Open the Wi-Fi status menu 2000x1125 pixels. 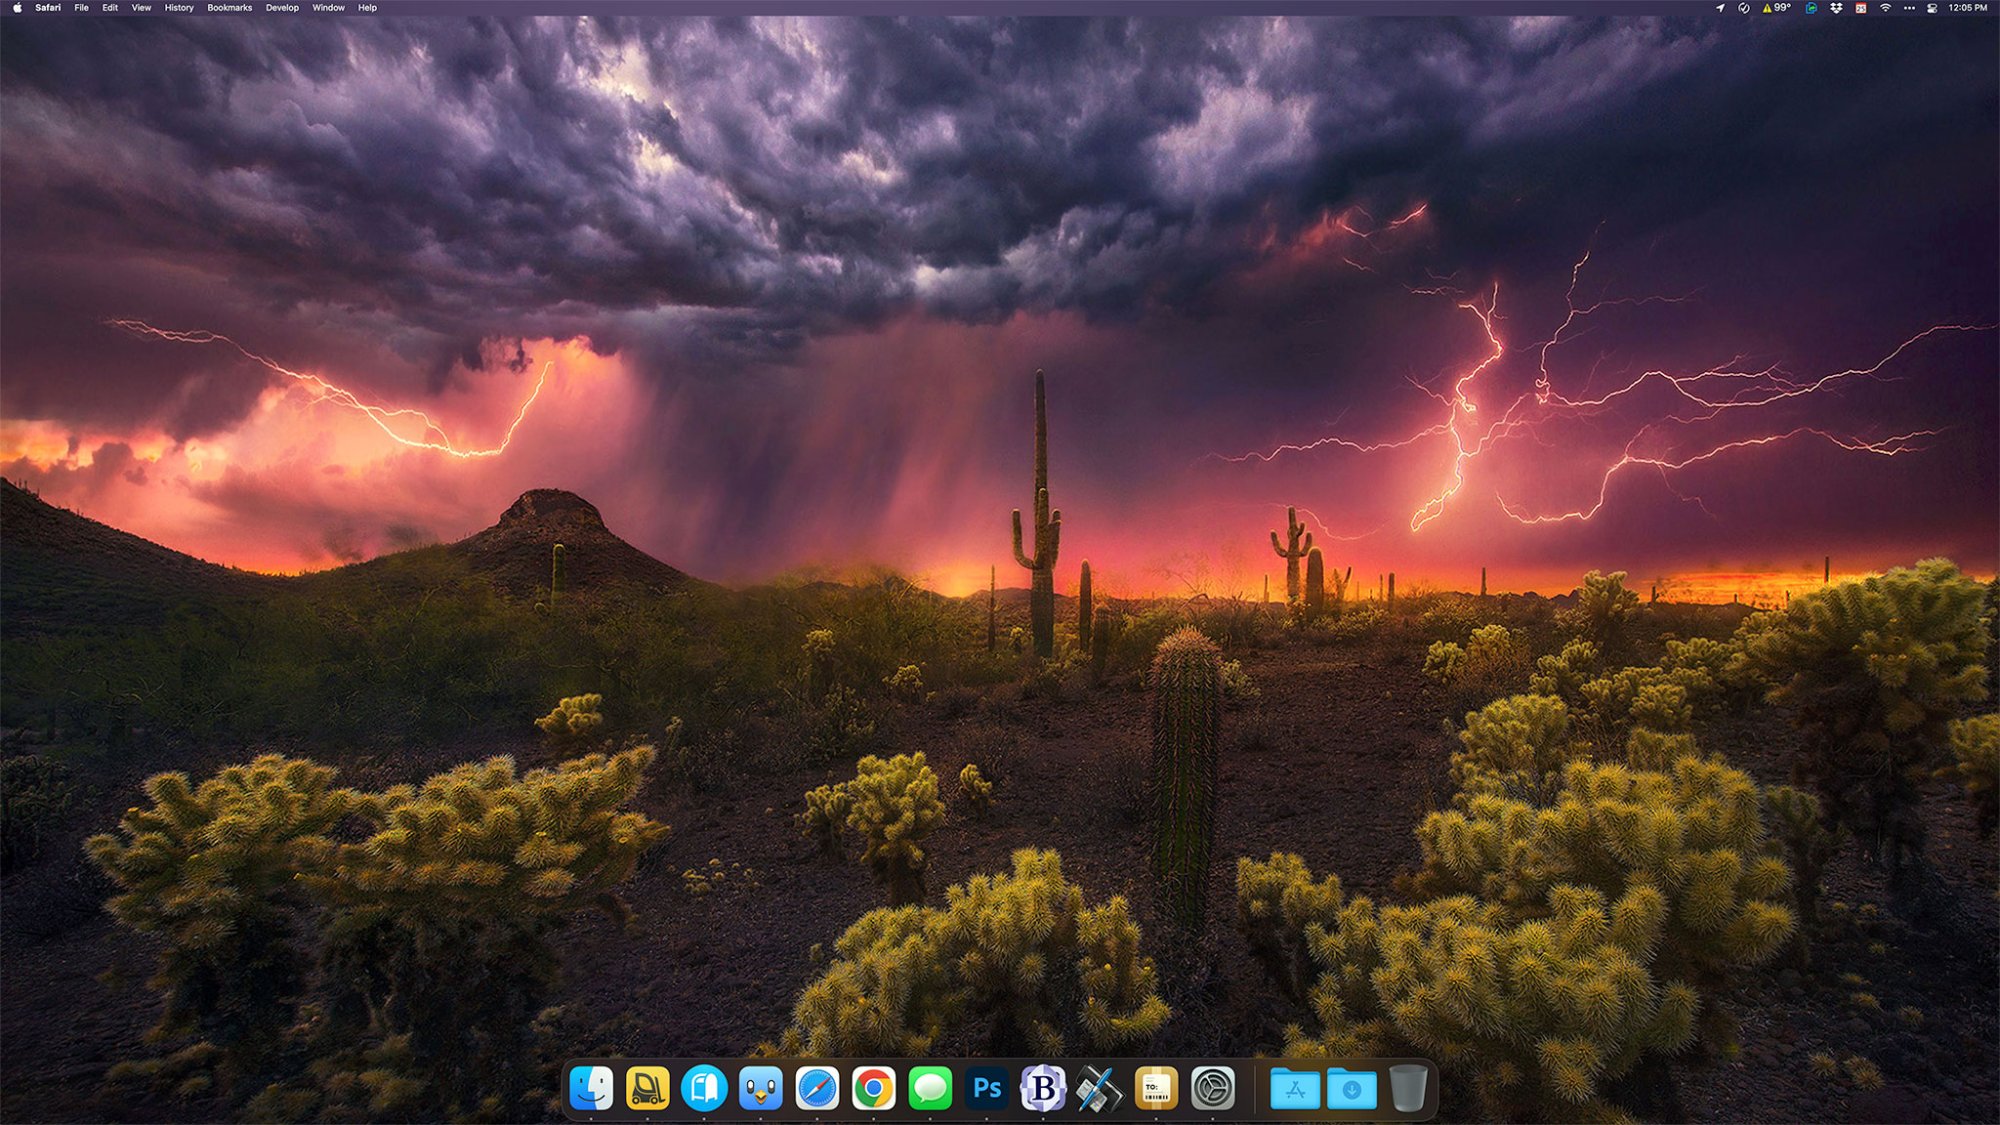[1885, 8]
